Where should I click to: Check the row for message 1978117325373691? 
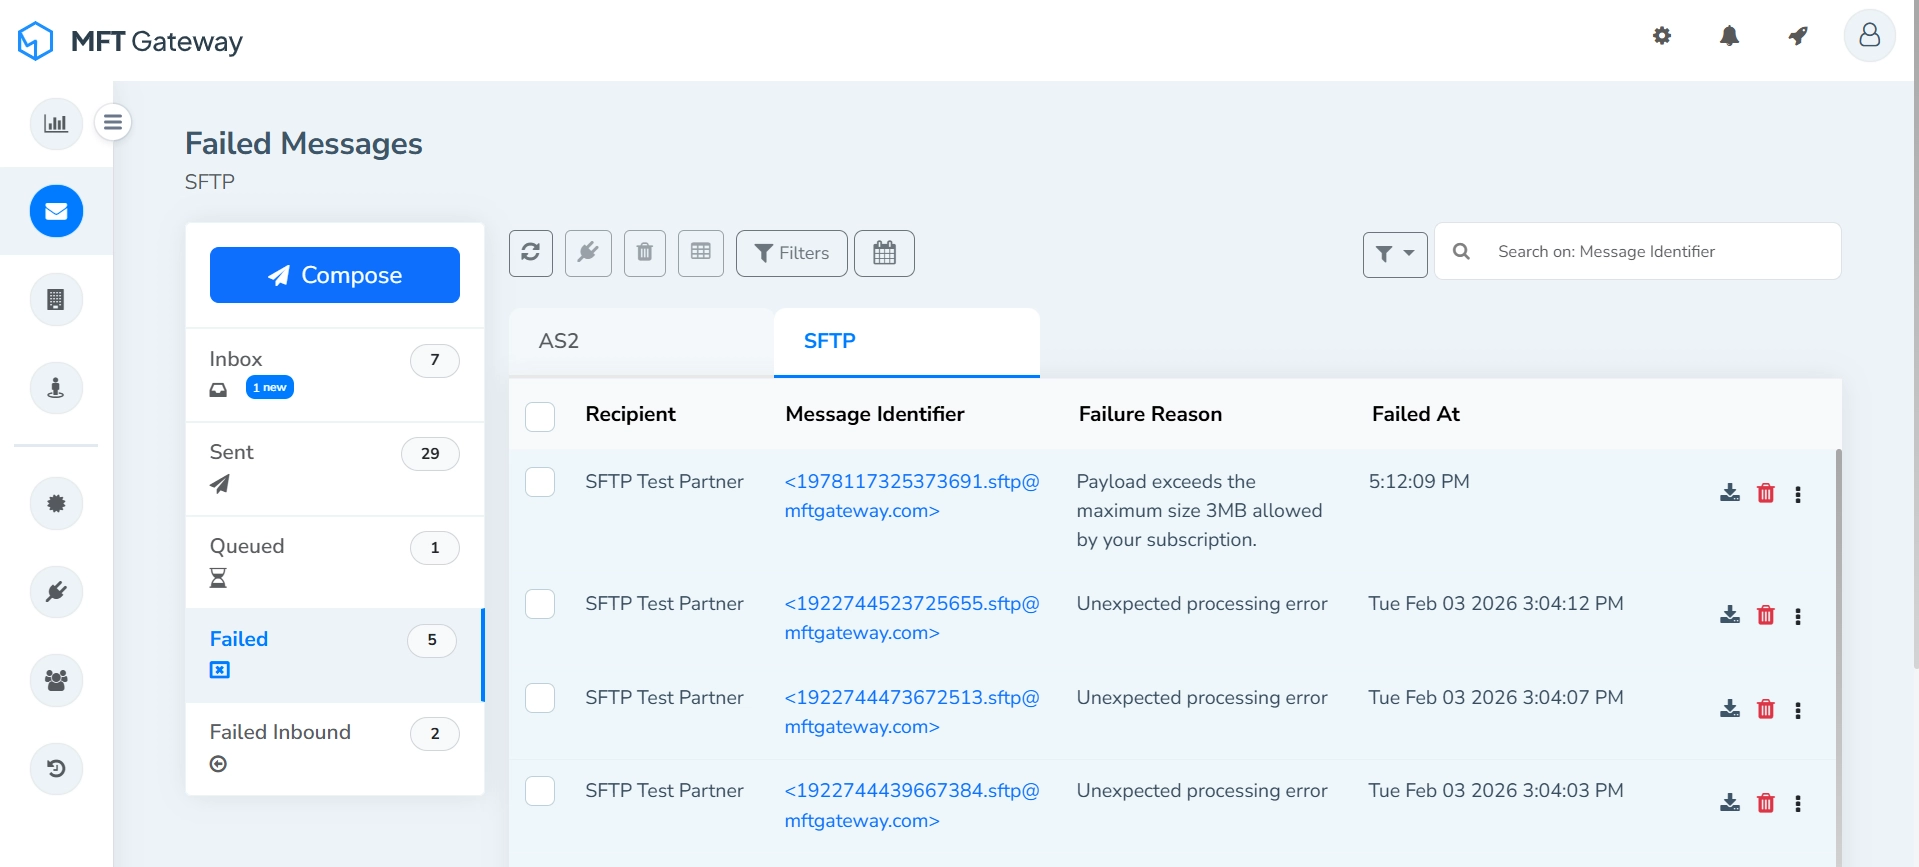540,482
